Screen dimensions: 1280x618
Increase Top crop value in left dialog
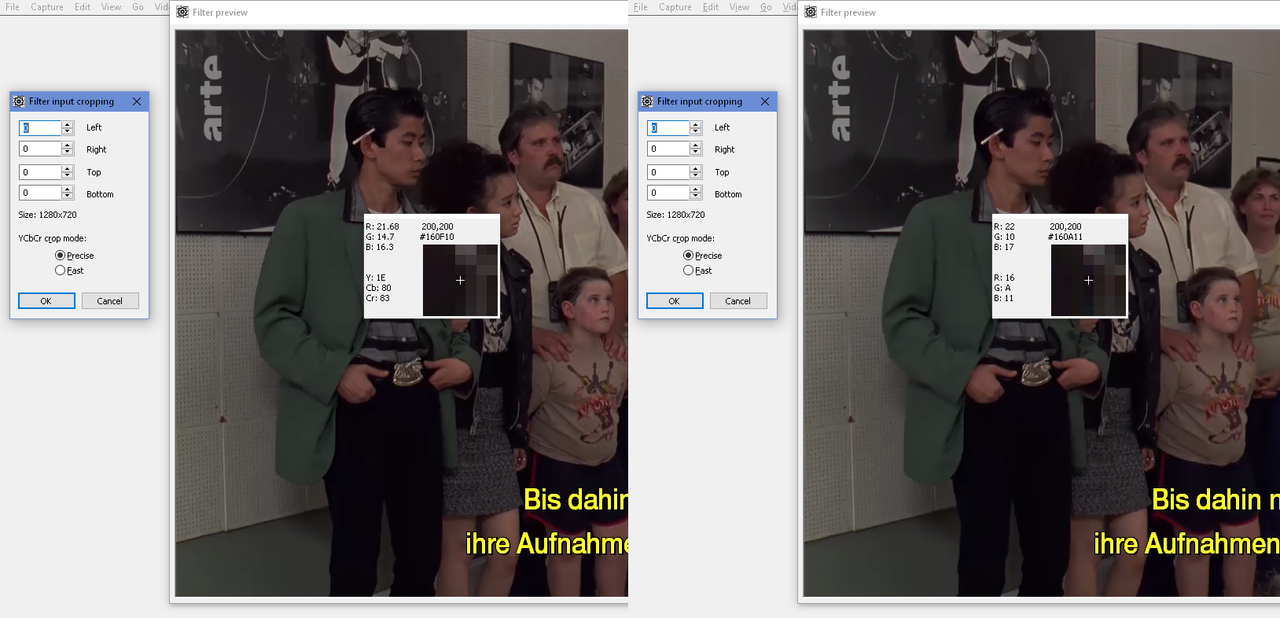coord(68,169)
